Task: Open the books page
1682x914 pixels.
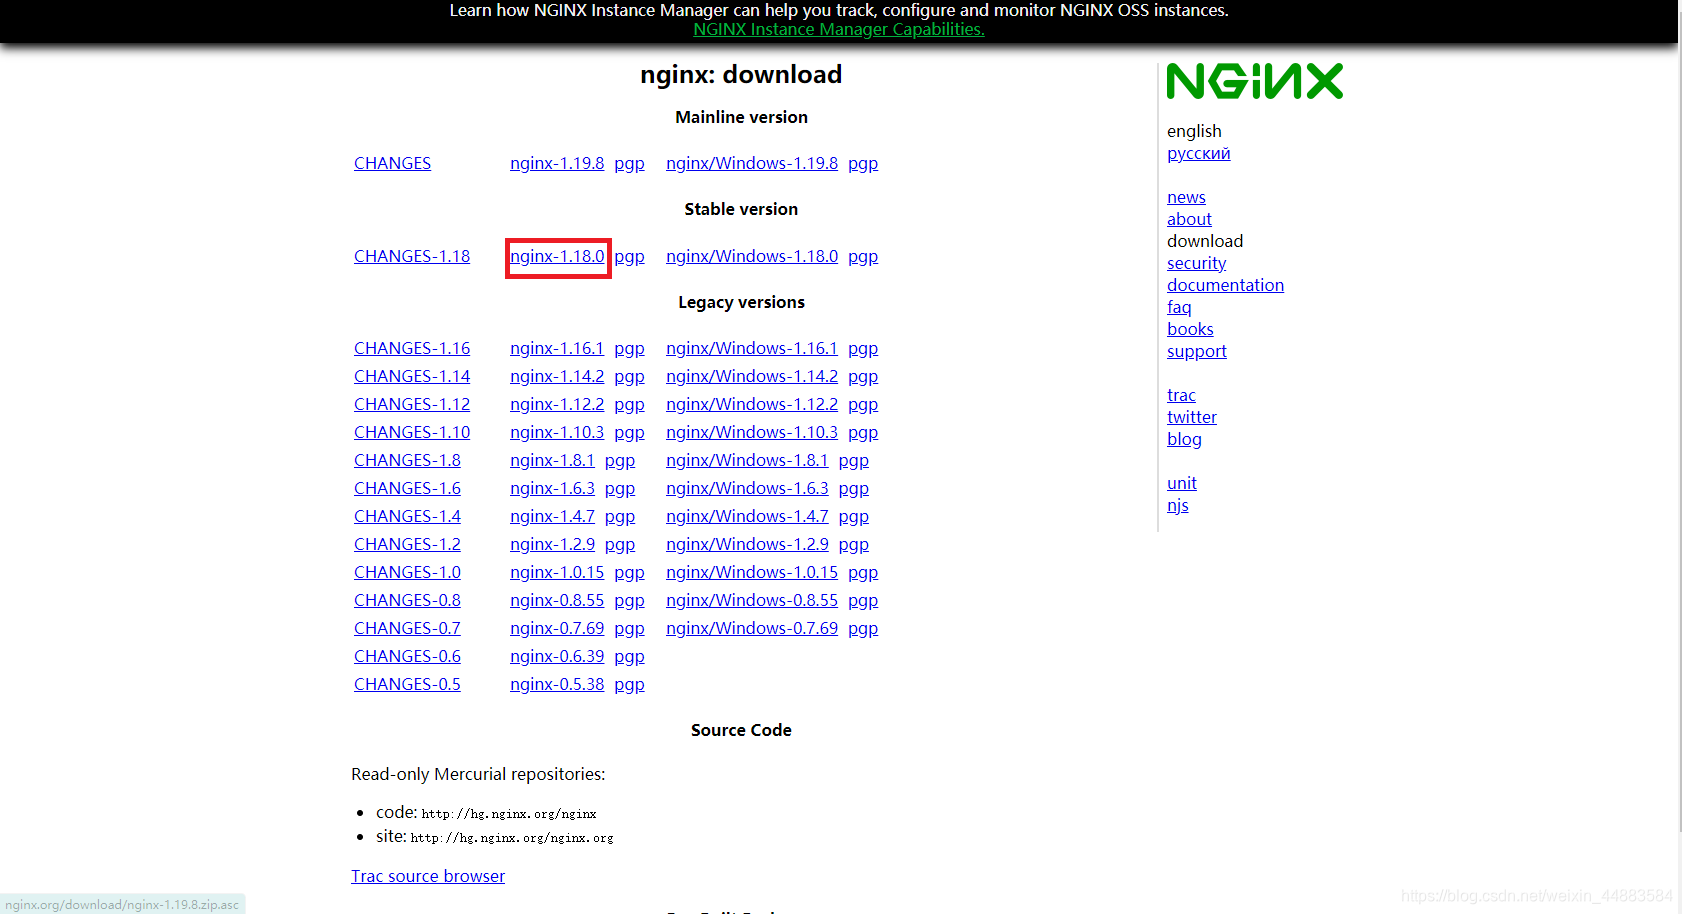Action: click(1190, 329)
